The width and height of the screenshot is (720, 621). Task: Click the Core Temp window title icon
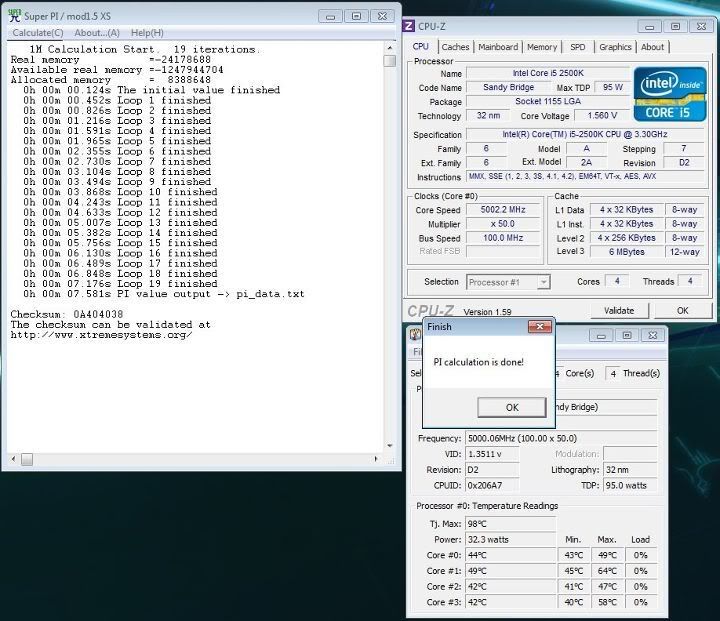(417, 333)
